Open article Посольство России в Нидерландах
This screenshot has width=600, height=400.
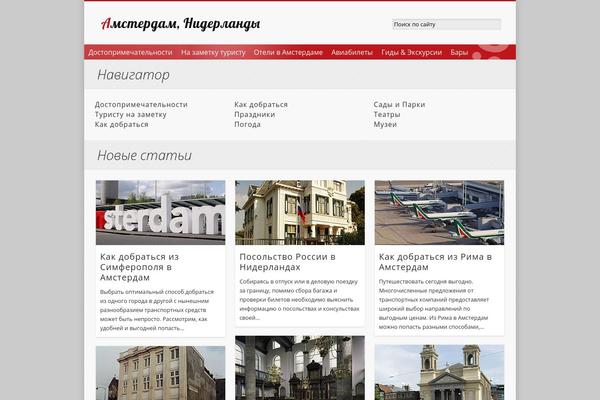click(287, 262)
